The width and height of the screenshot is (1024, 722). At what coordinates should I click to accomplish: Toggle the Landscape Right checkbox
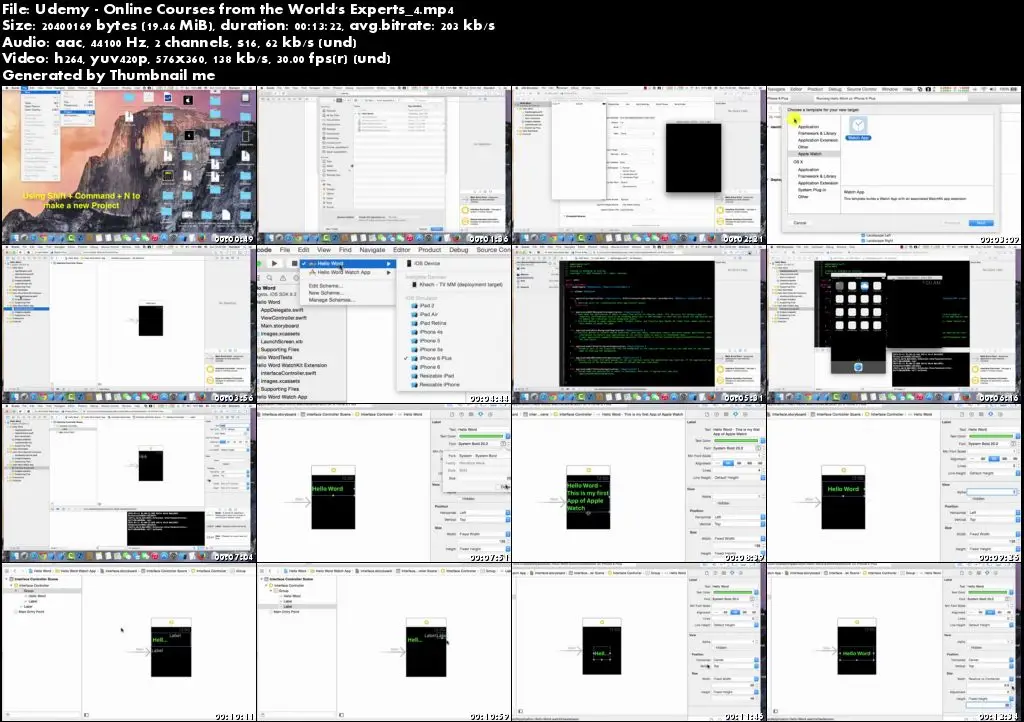(x=863, y=240)
